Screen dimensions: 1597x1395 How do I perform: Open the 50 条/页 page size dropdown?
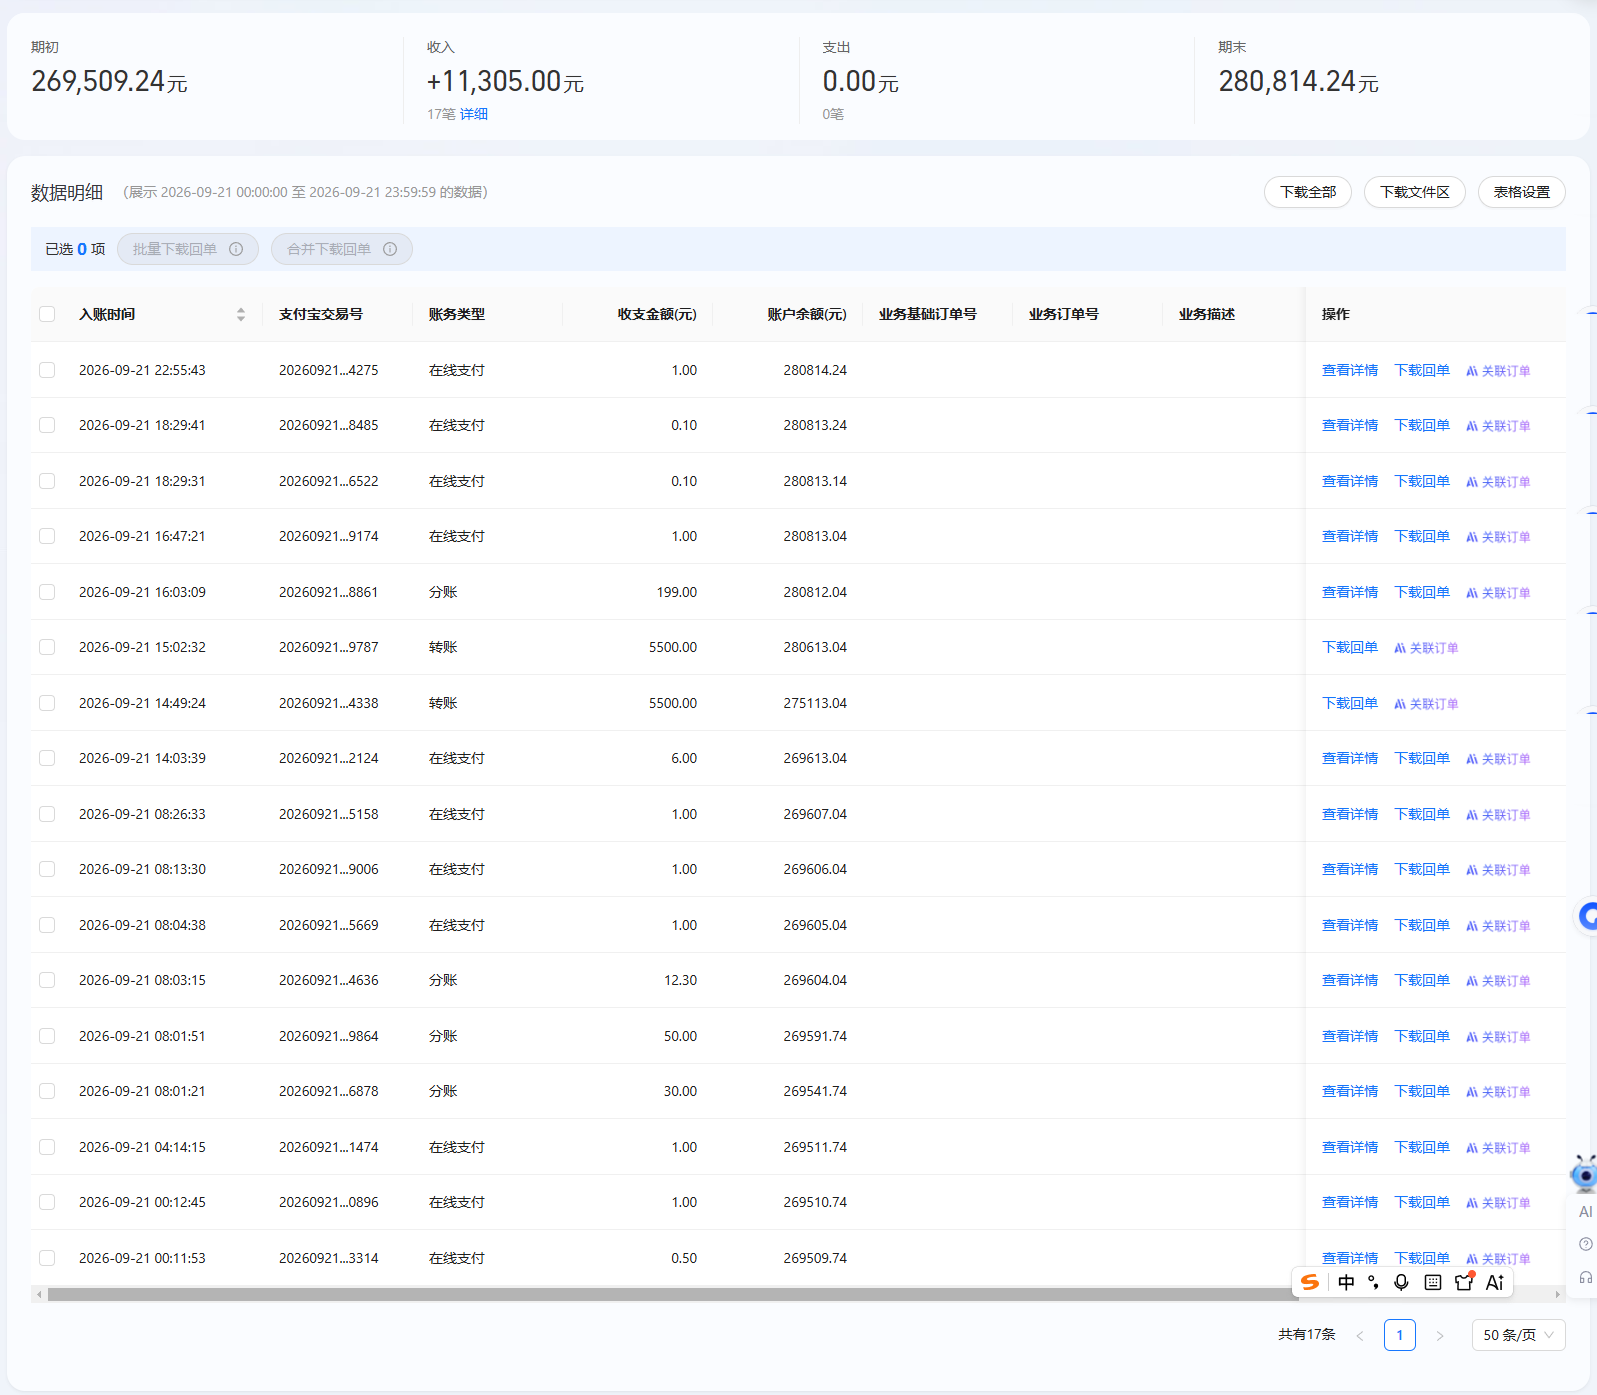click(1518, 1335)
